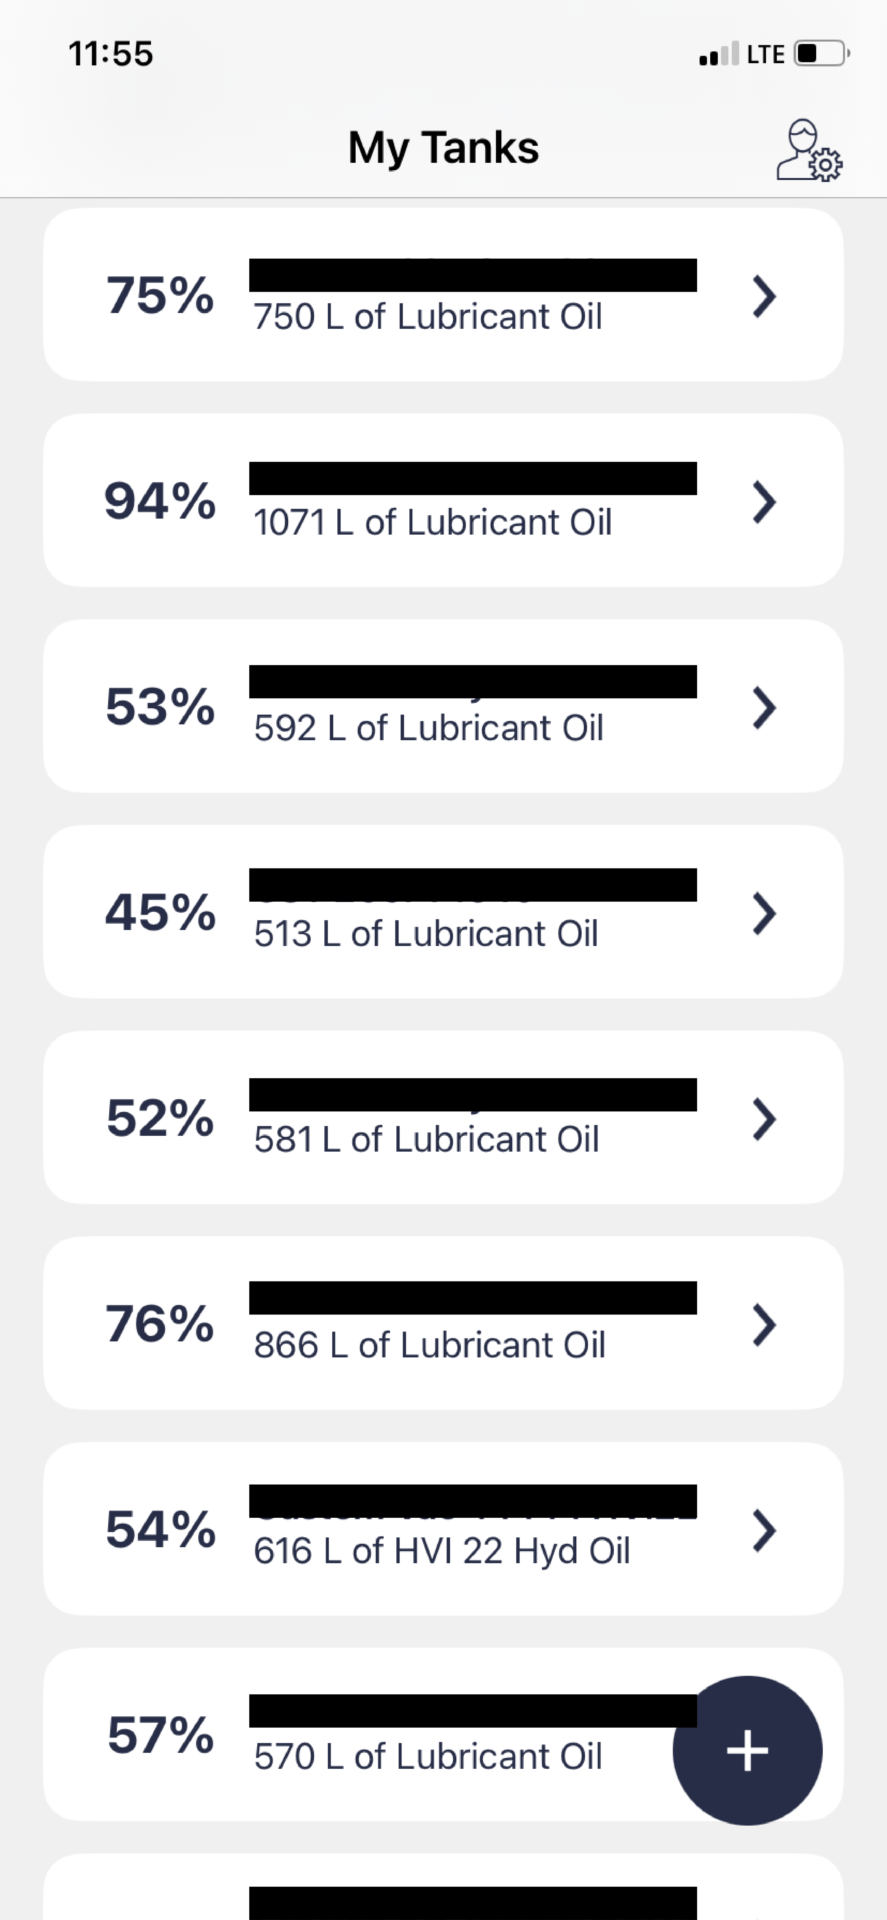Tap the My Tanks header title
Image resolution: width=887 pixels, height=1920 pixels.
pos(443,148)
